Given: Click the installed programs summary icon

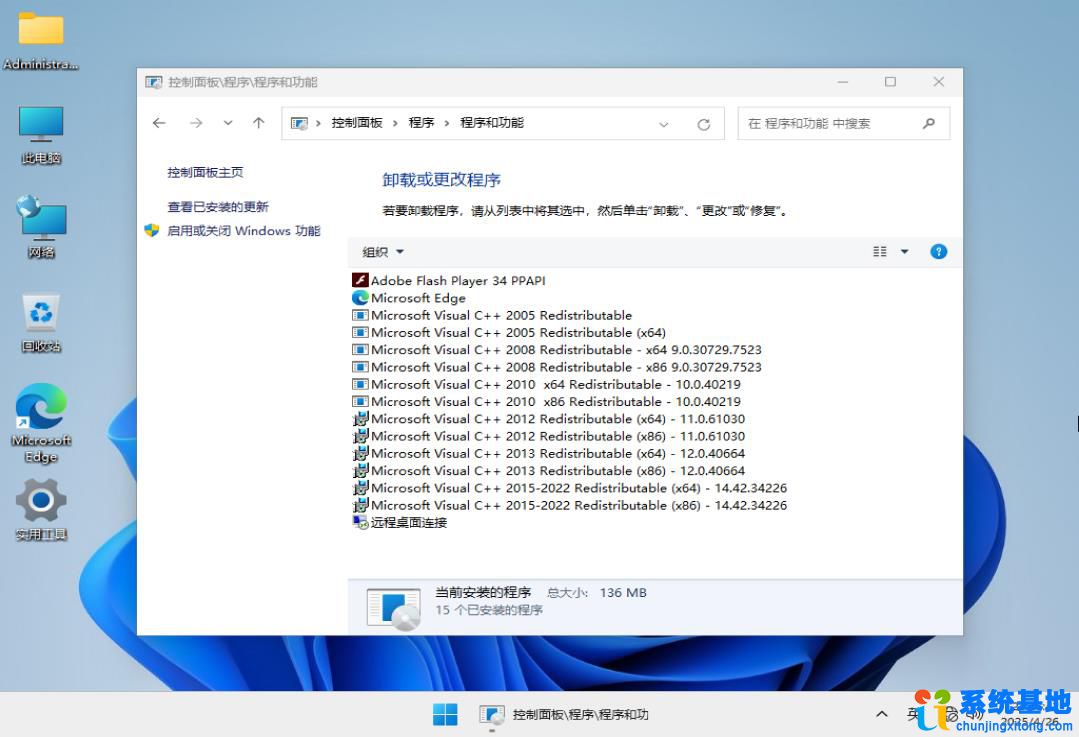Looking at the screenshot, I should point(394,608).
